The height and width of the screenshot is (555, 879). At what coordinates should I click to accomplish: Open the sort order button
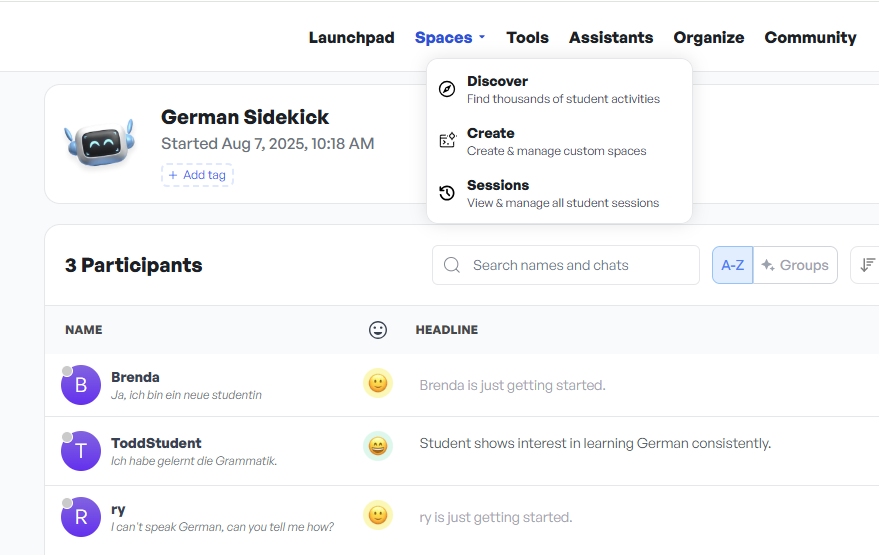pyautogui.click(x=865, y=265)
